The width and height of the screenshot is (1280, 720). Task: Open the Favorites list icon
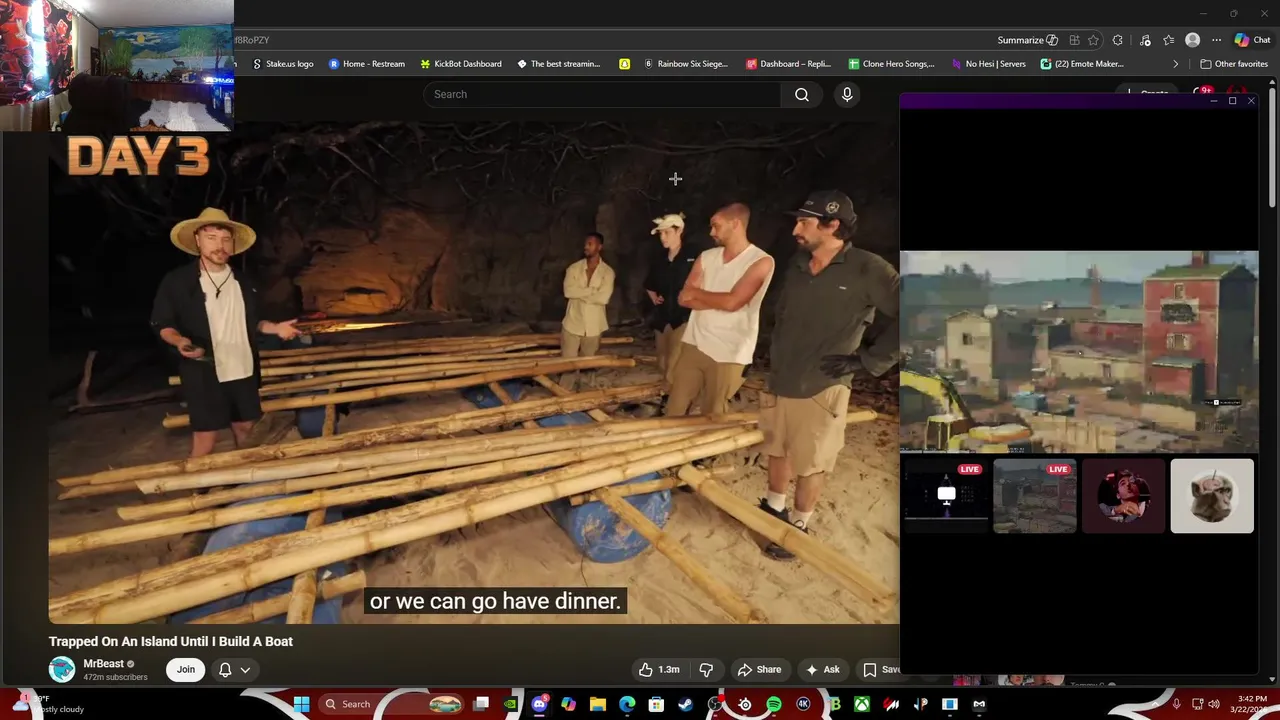(x=1168, y=40)
